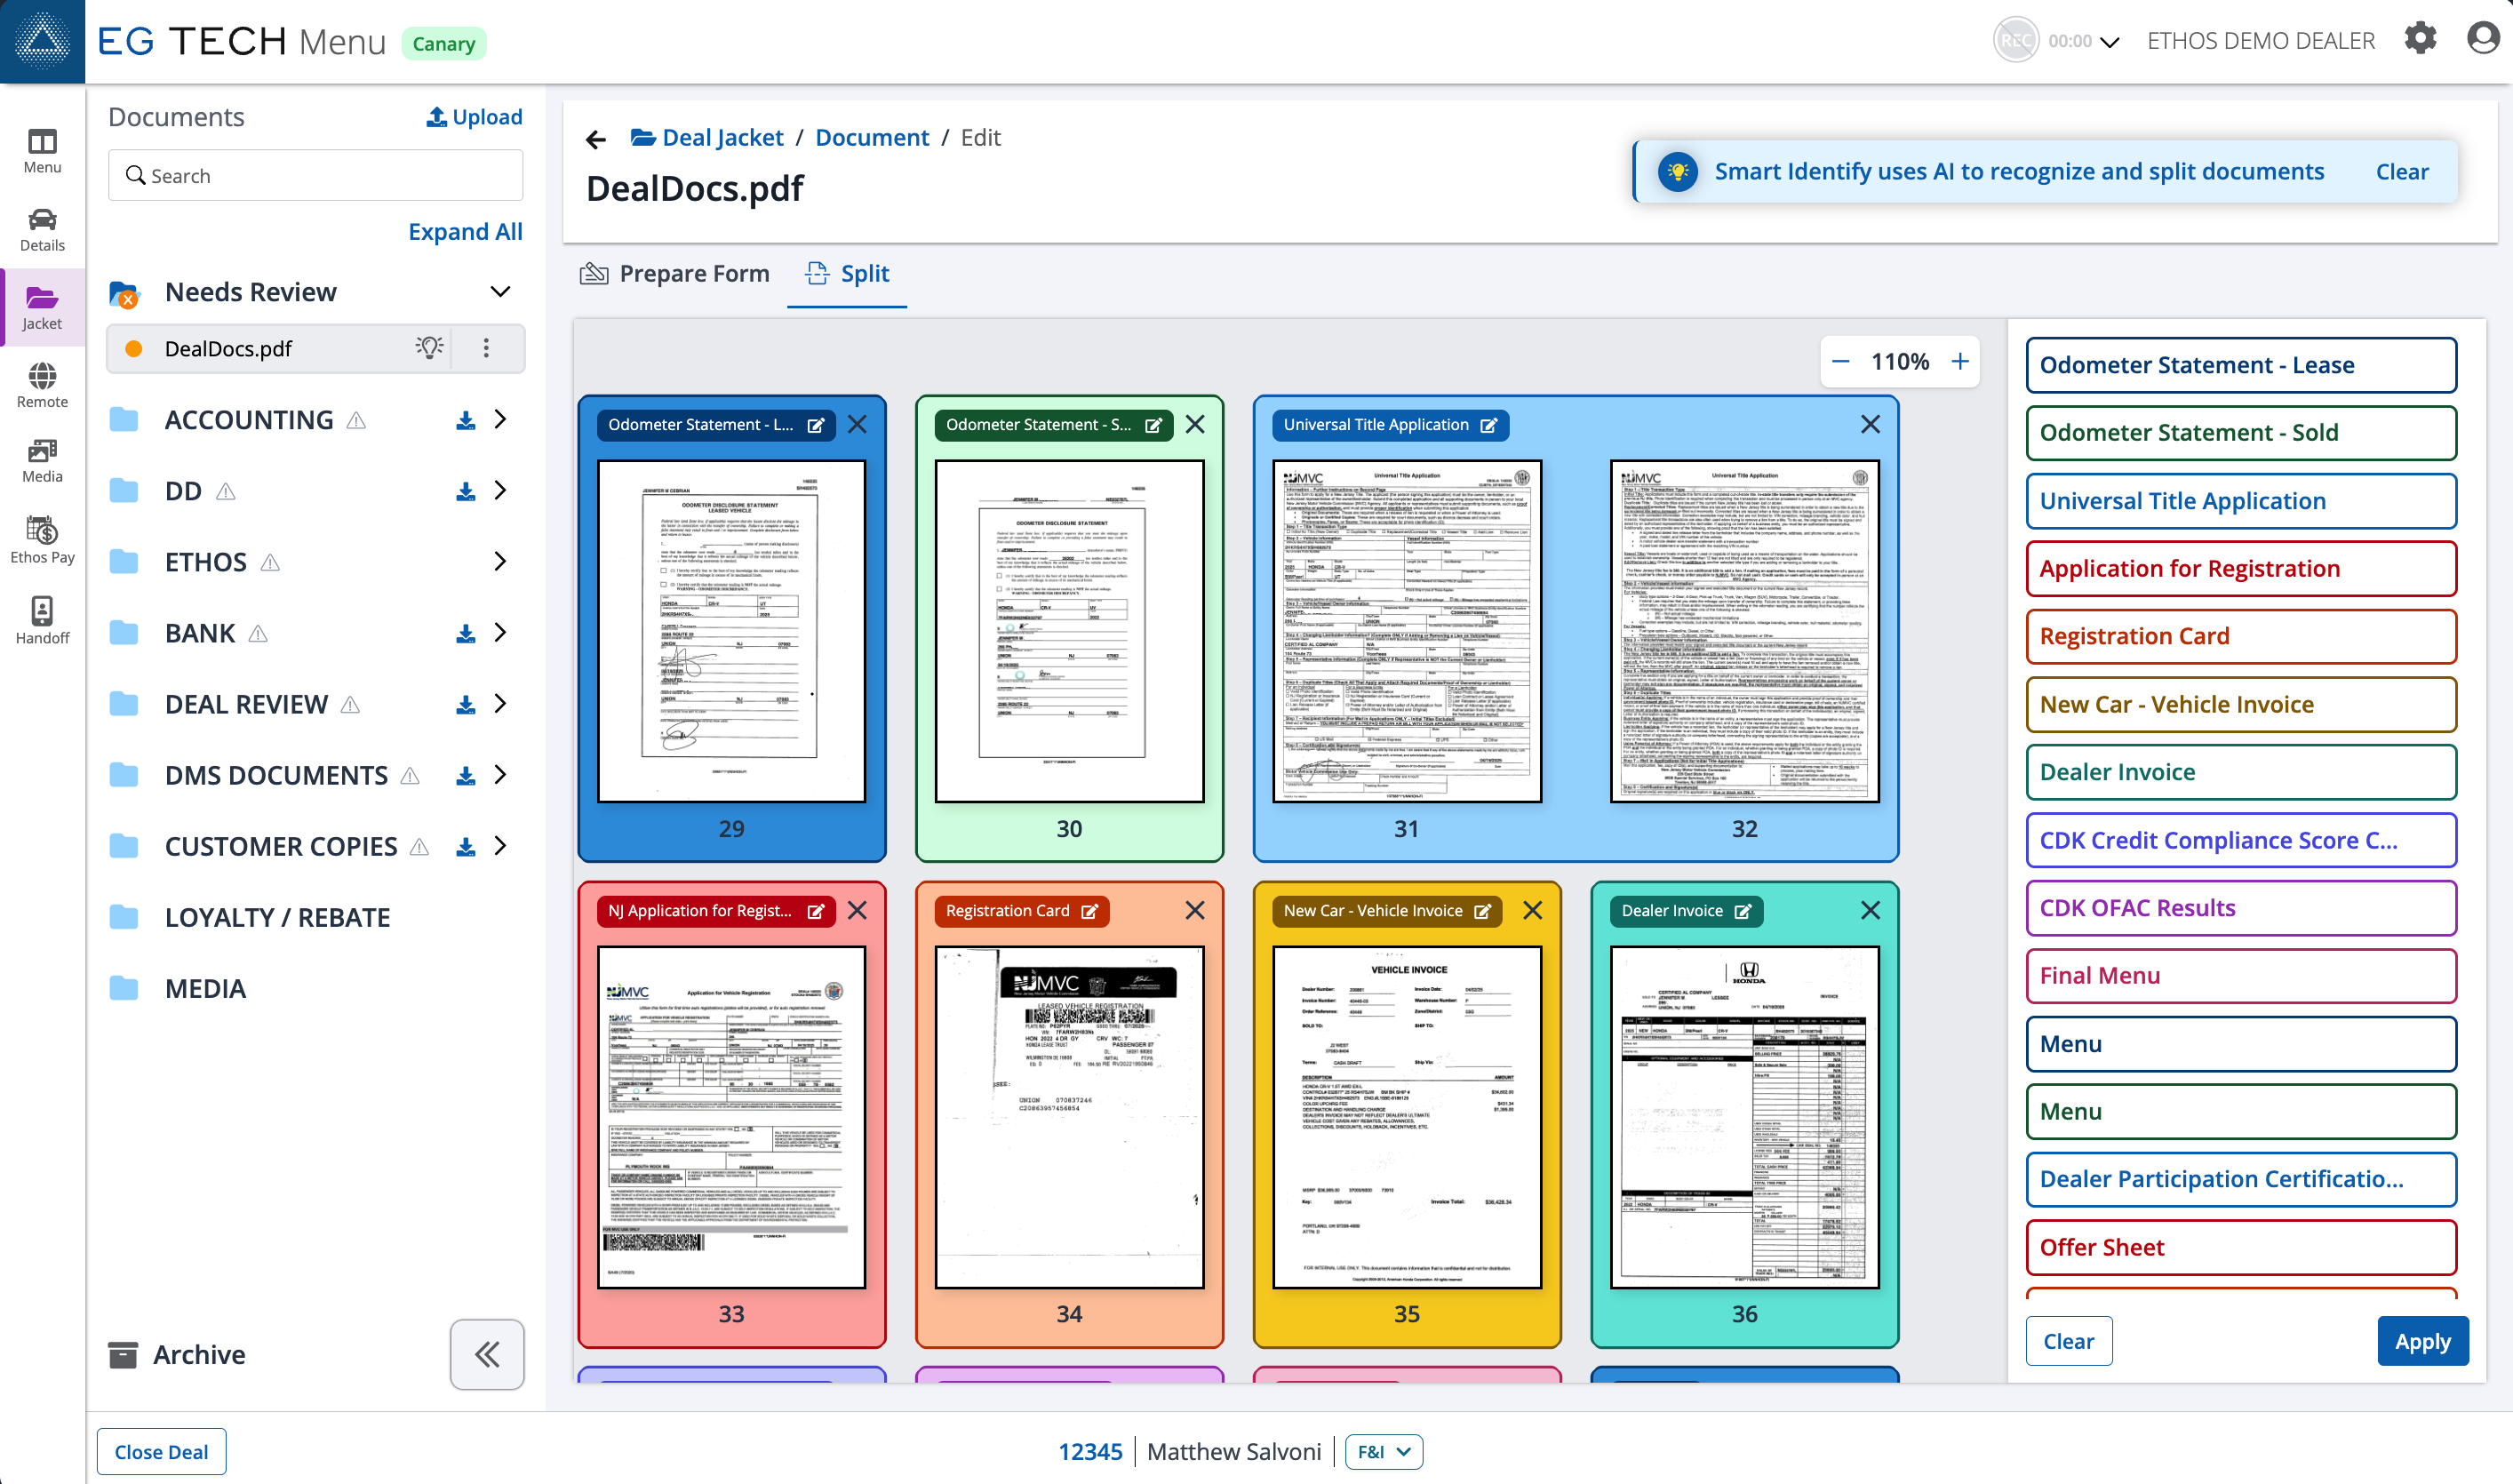Edit the Registration Card group label
The width and height of the screenshot is (2513, 1484).
1090,911
